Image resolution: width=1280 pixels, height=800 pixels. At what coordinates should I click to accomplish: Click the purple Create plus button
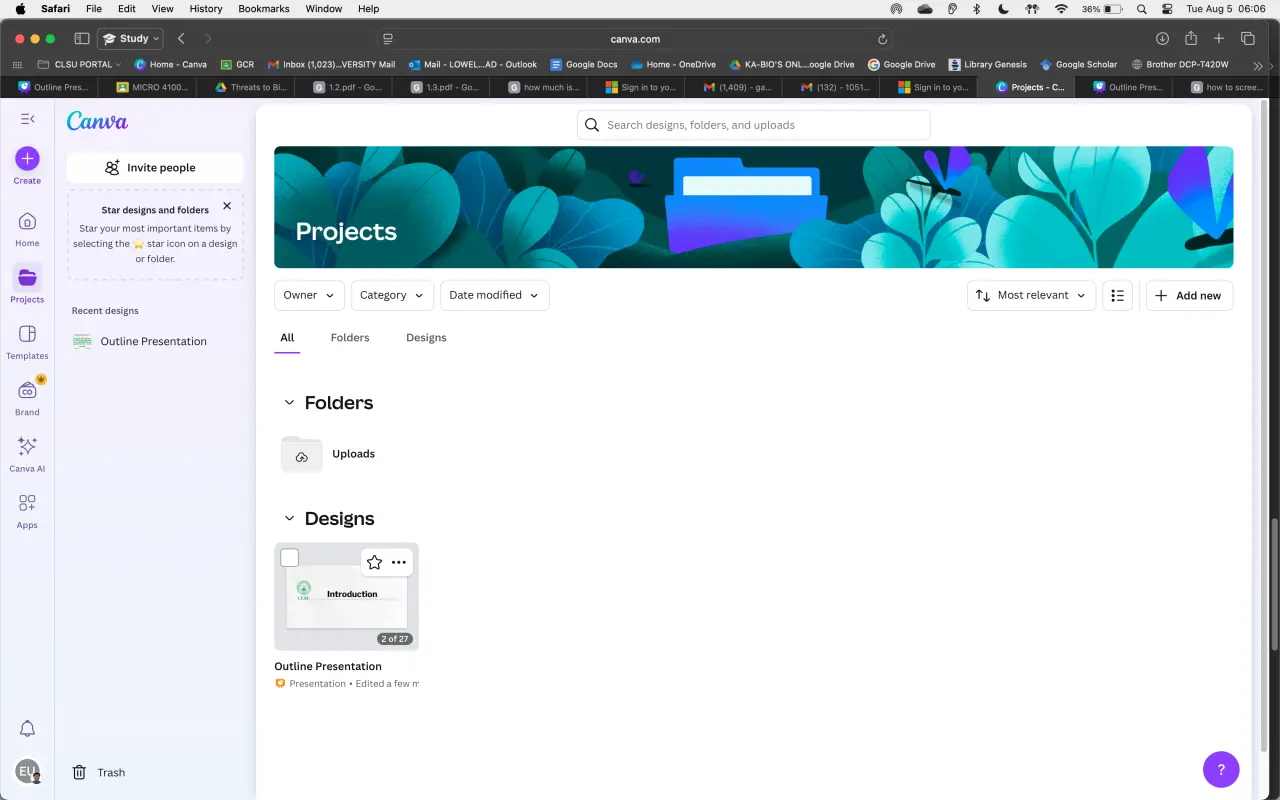pos(27,159)
